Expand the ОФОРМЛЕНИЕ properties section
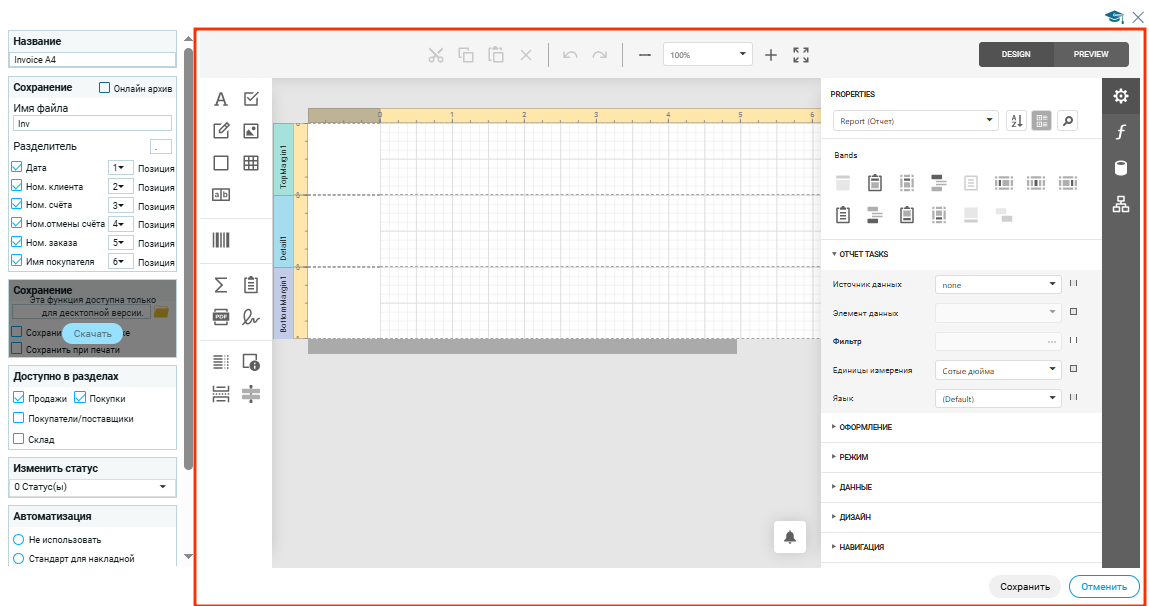Screen dimensions: 1149x606 (x=865, y=427)
